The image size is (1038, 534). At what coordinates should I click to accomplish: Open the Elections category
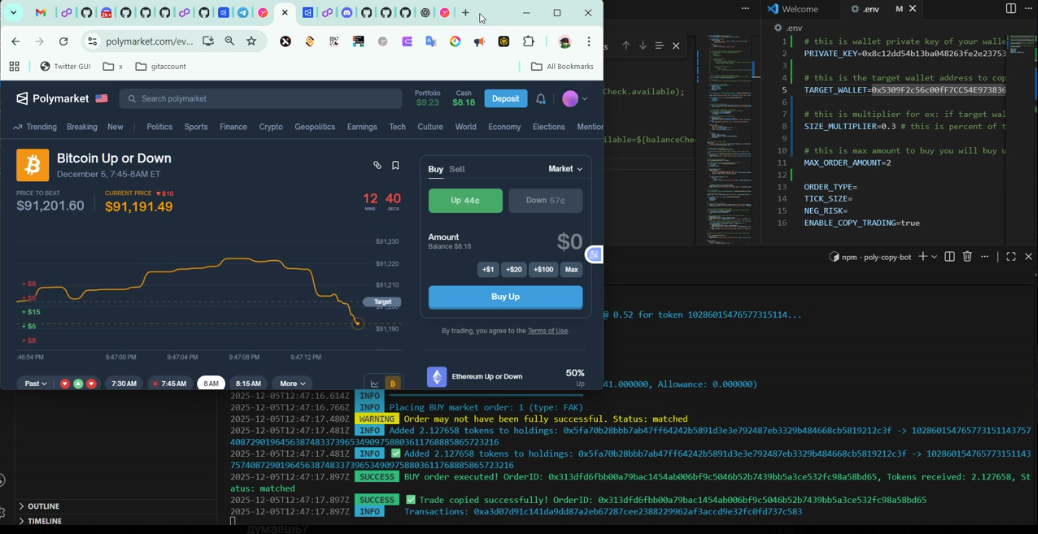pyautogui.click(x=549, y=126)
